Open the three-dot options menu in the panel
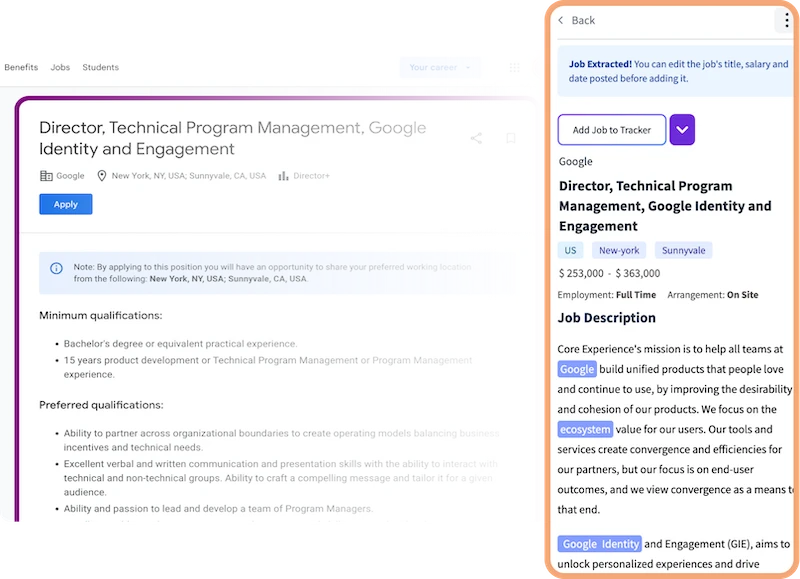Viewport: 800px width, 579px height. point(787,20)
